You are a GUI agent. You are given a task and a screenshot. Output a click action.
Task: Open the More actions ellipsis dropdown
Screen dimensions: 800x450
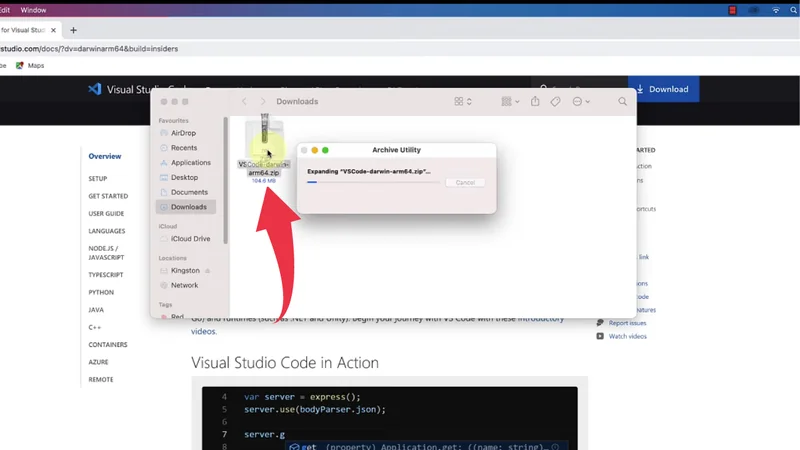click(x=581, y=102)
